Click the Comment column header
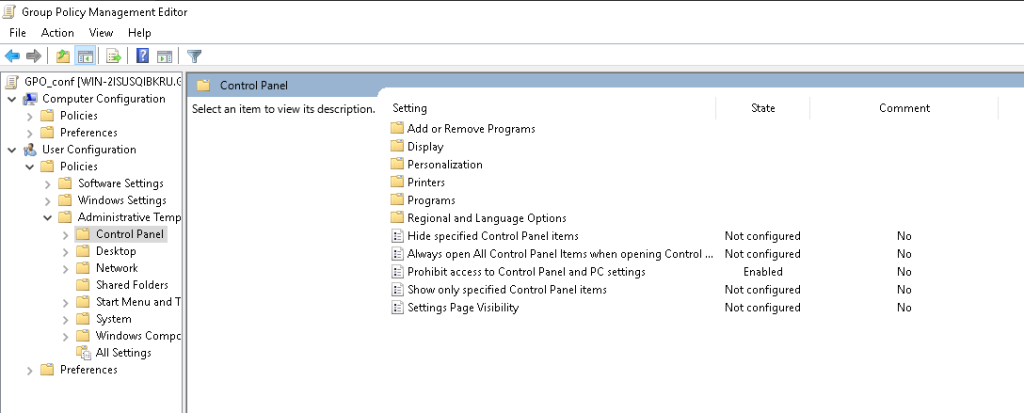Screen dimensions: 1024x413 (x=904, y=108)
